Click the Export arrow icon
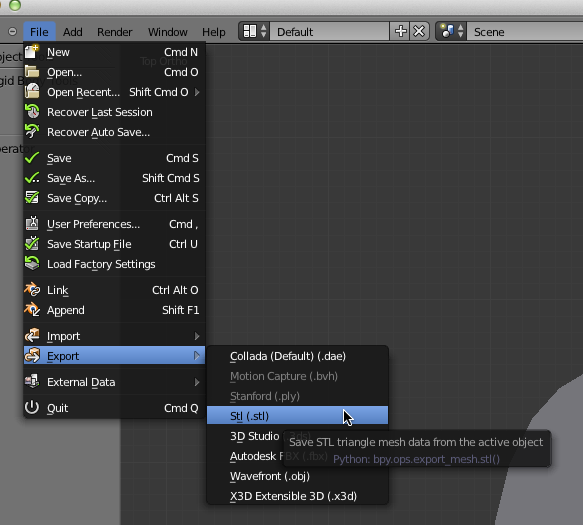This screenshot has height=525, width=583. click(x=32, y=355)
